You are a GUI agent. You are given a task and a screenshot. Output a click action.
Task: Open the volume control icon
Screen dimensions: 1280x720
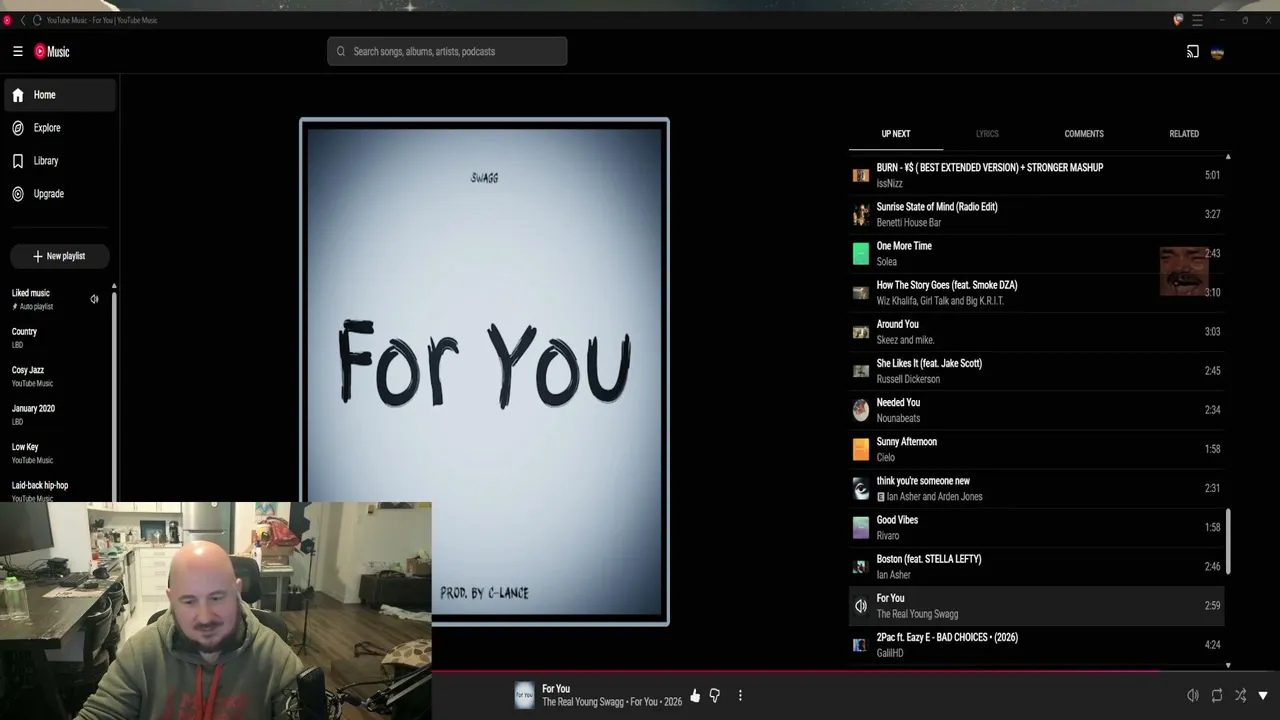tap(1192, 695)
